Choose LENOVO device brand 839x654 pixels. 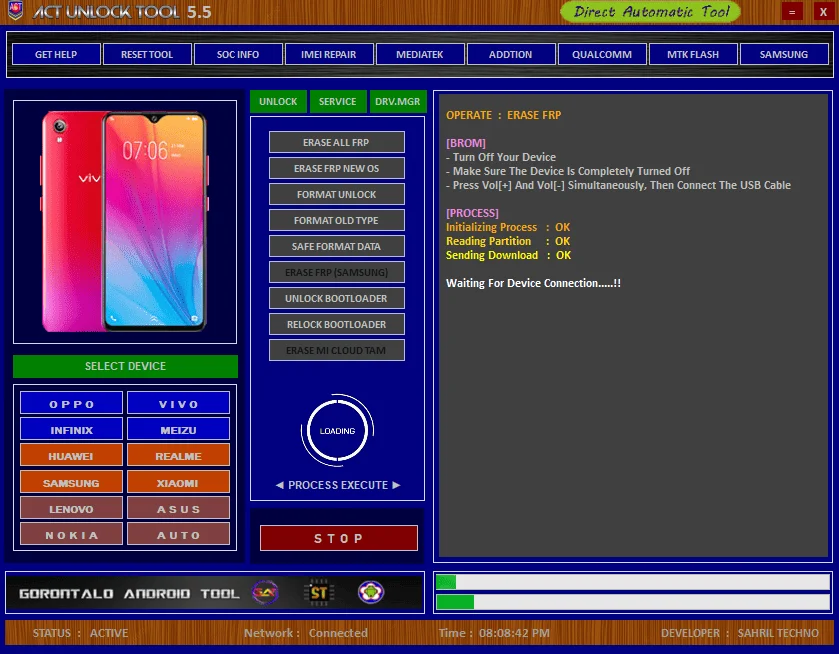[71, 509]
